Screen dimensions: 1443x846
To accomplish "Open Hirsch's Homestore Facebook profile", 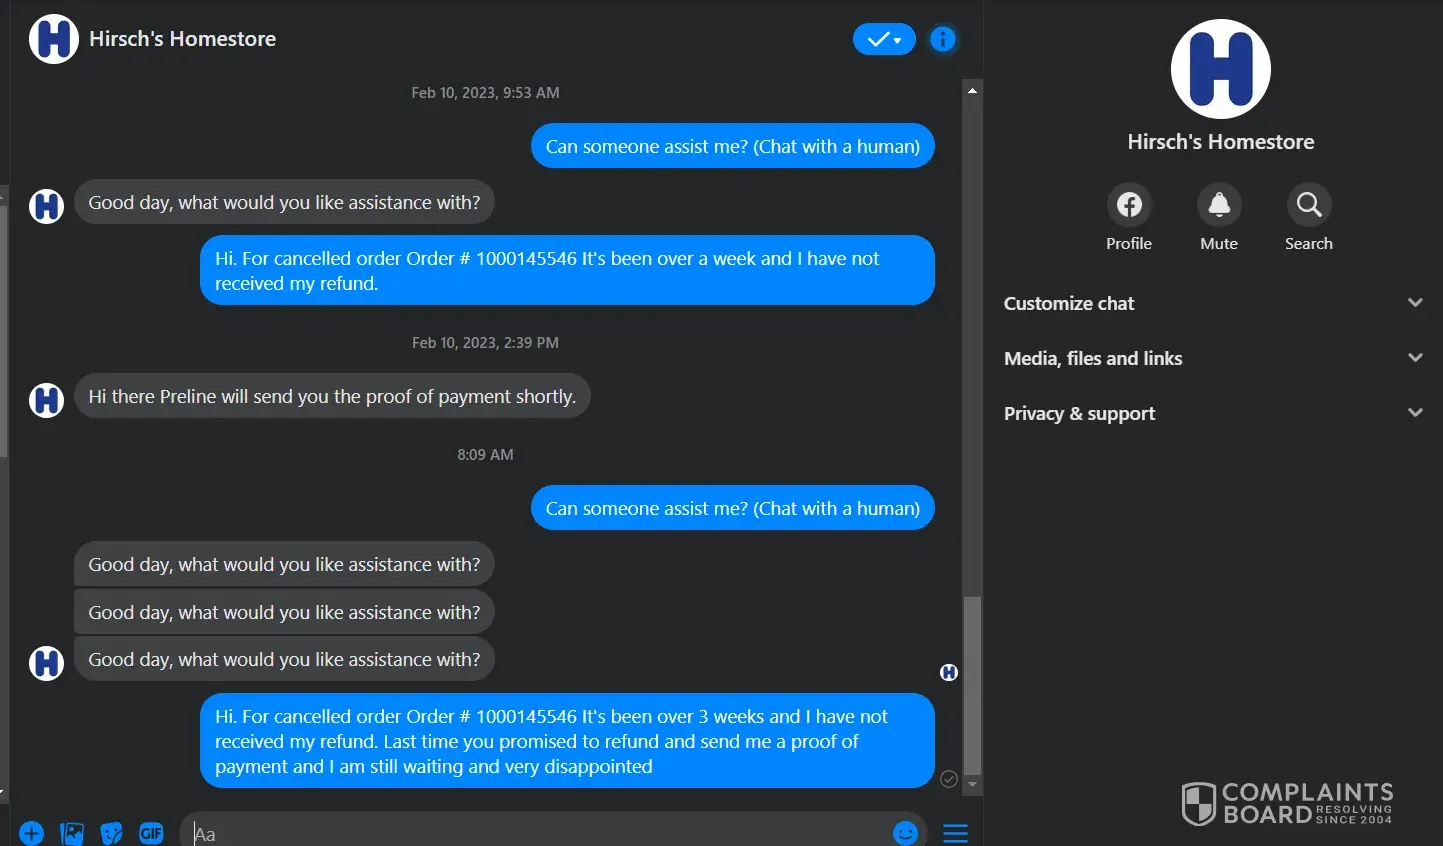I will pos(1129,205).
